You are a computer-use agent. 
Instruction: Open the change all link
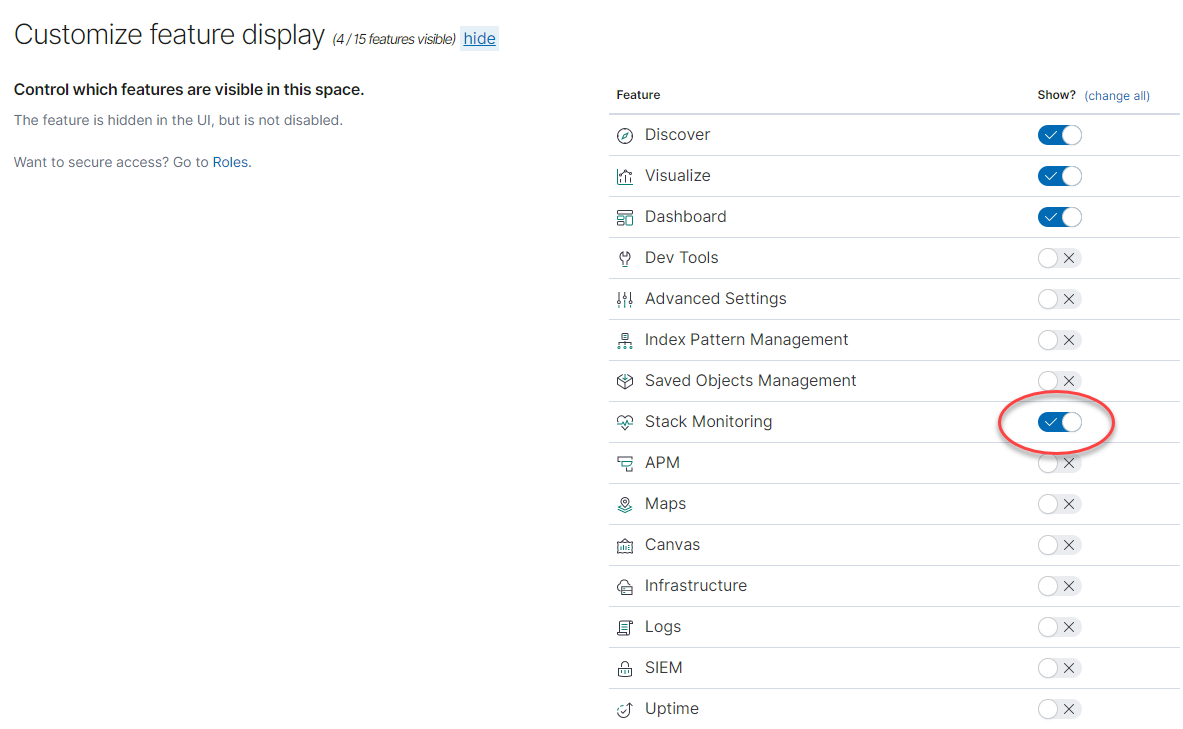1117,96
